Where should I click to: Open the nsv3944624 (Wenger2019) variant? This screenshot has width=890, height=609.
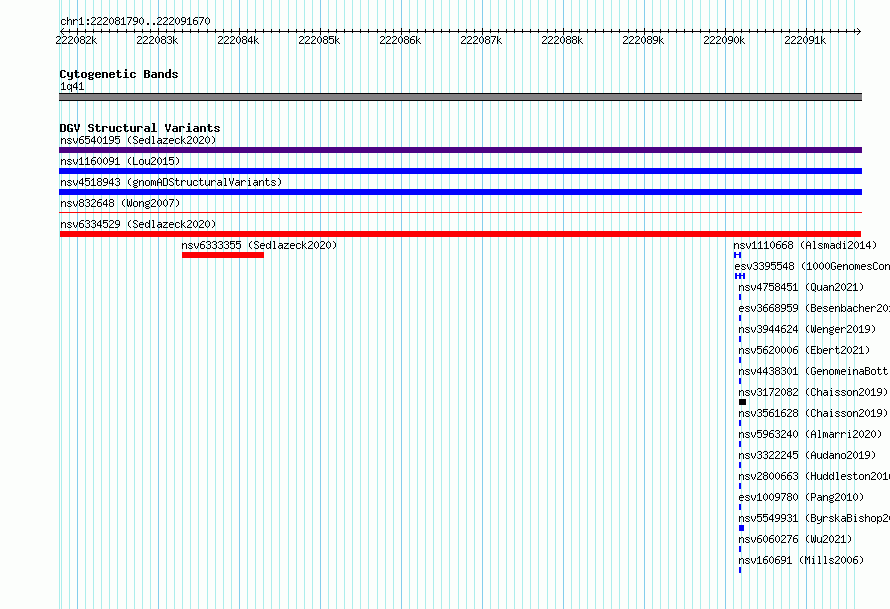[807, 329]
